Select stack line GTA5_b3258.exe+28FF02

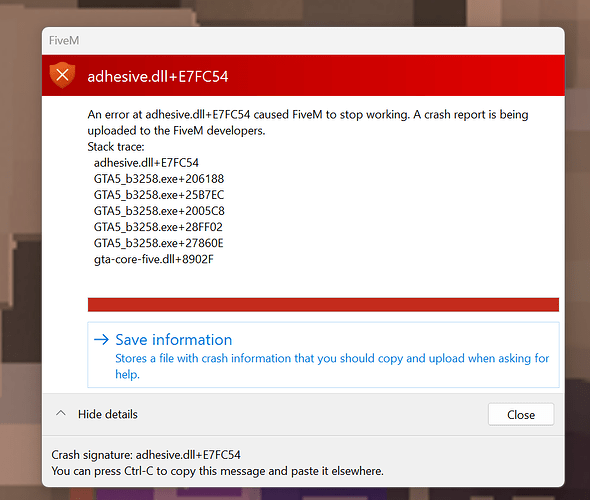click(x=158, y=227)
